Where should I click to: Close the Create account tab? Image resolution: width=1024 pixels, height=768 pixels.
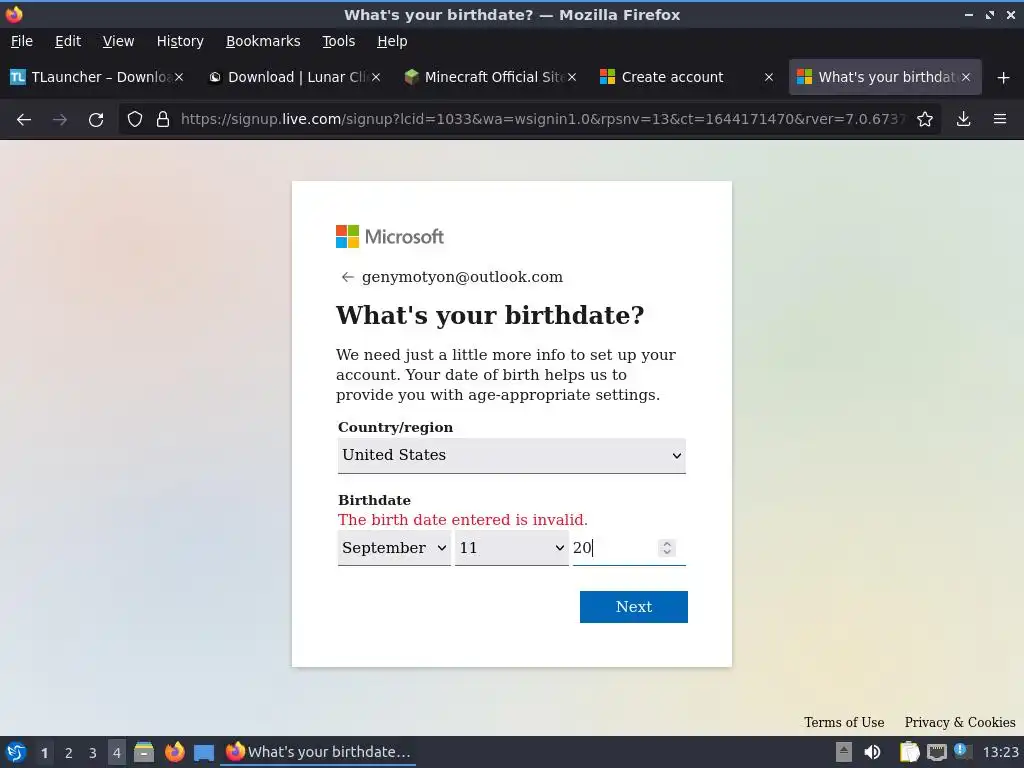[769, 77]
